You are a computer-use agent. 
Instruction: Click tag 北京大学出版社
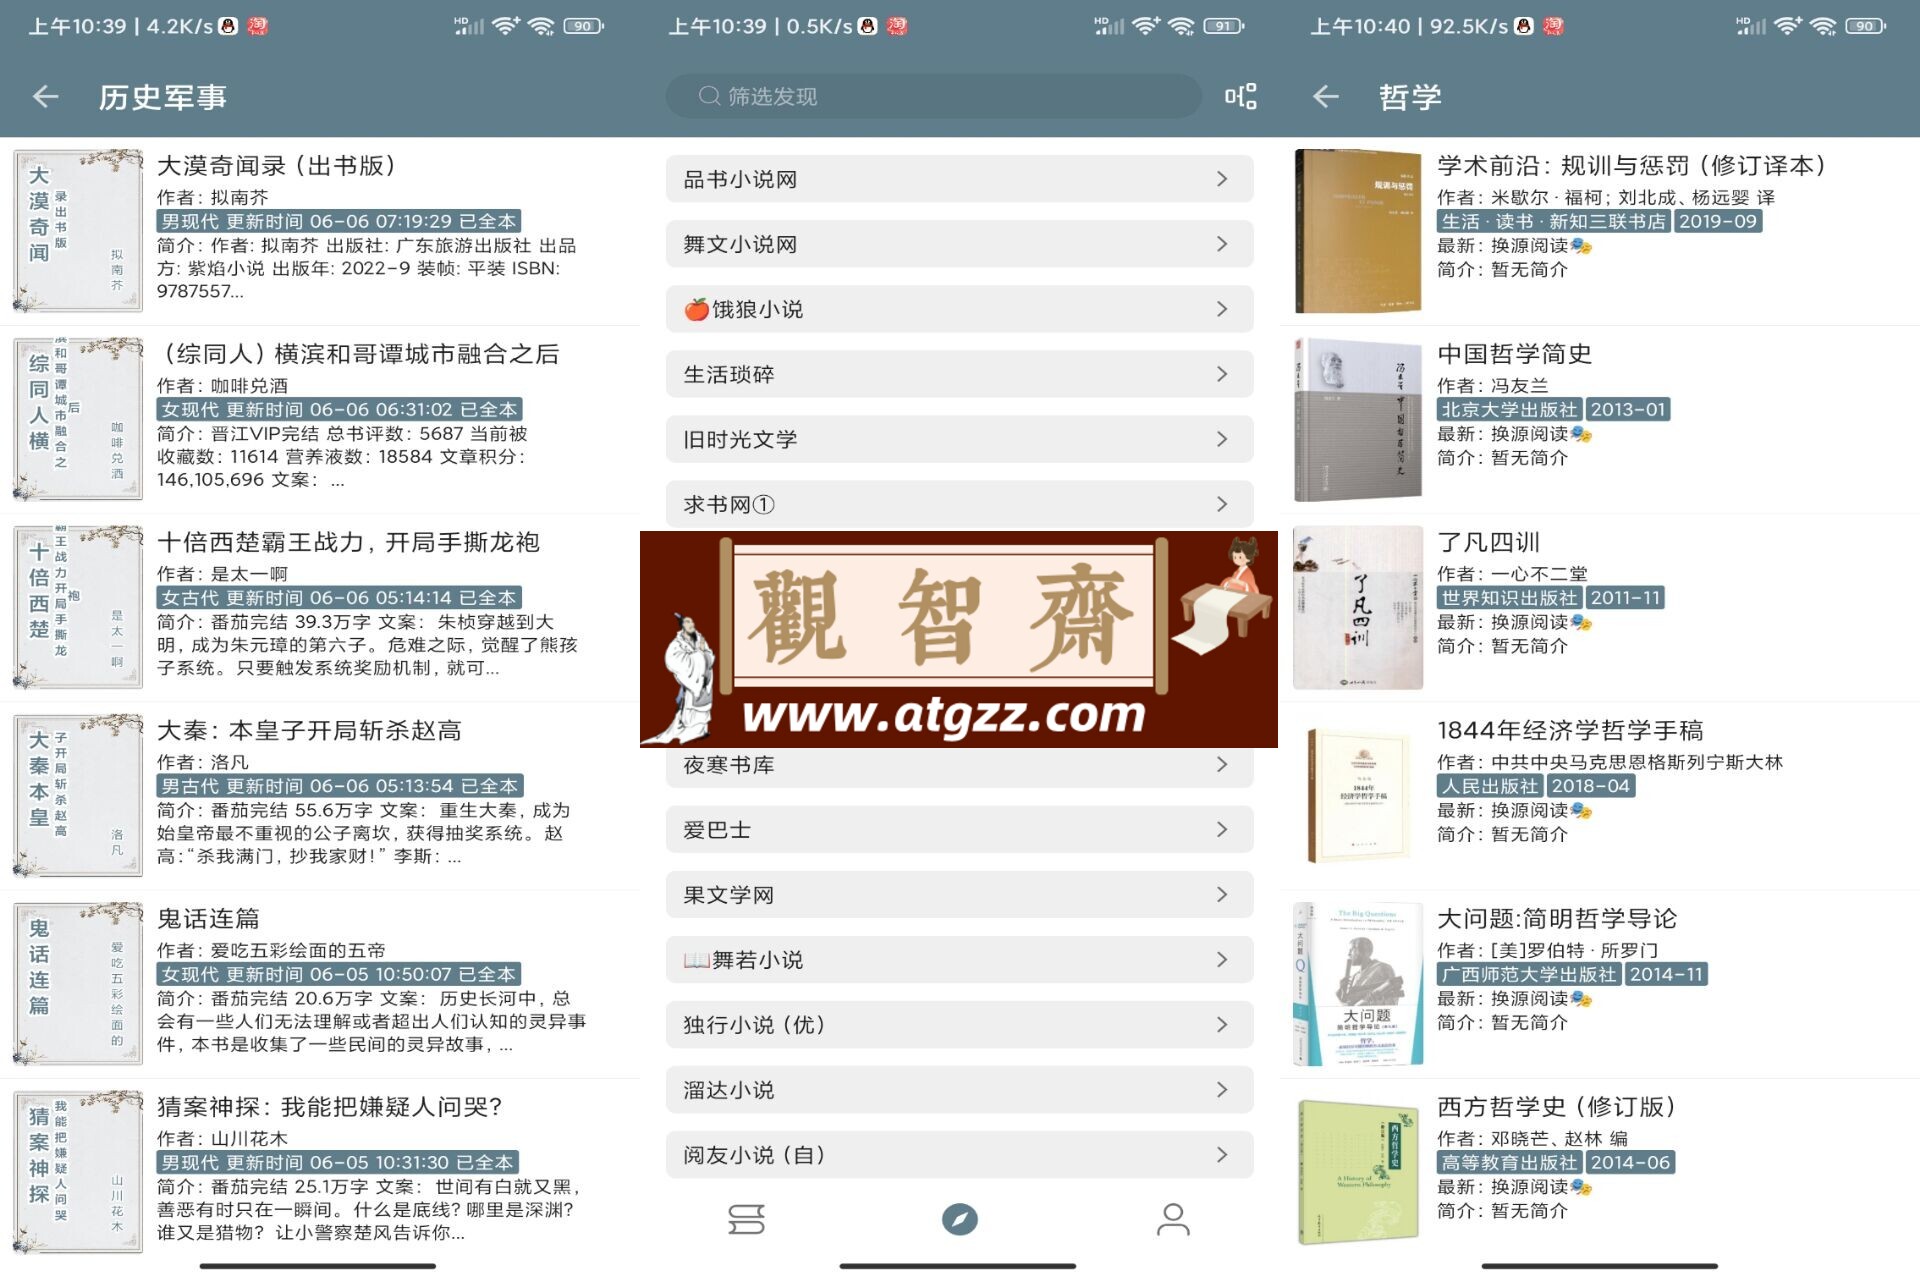pos(1510,409)
